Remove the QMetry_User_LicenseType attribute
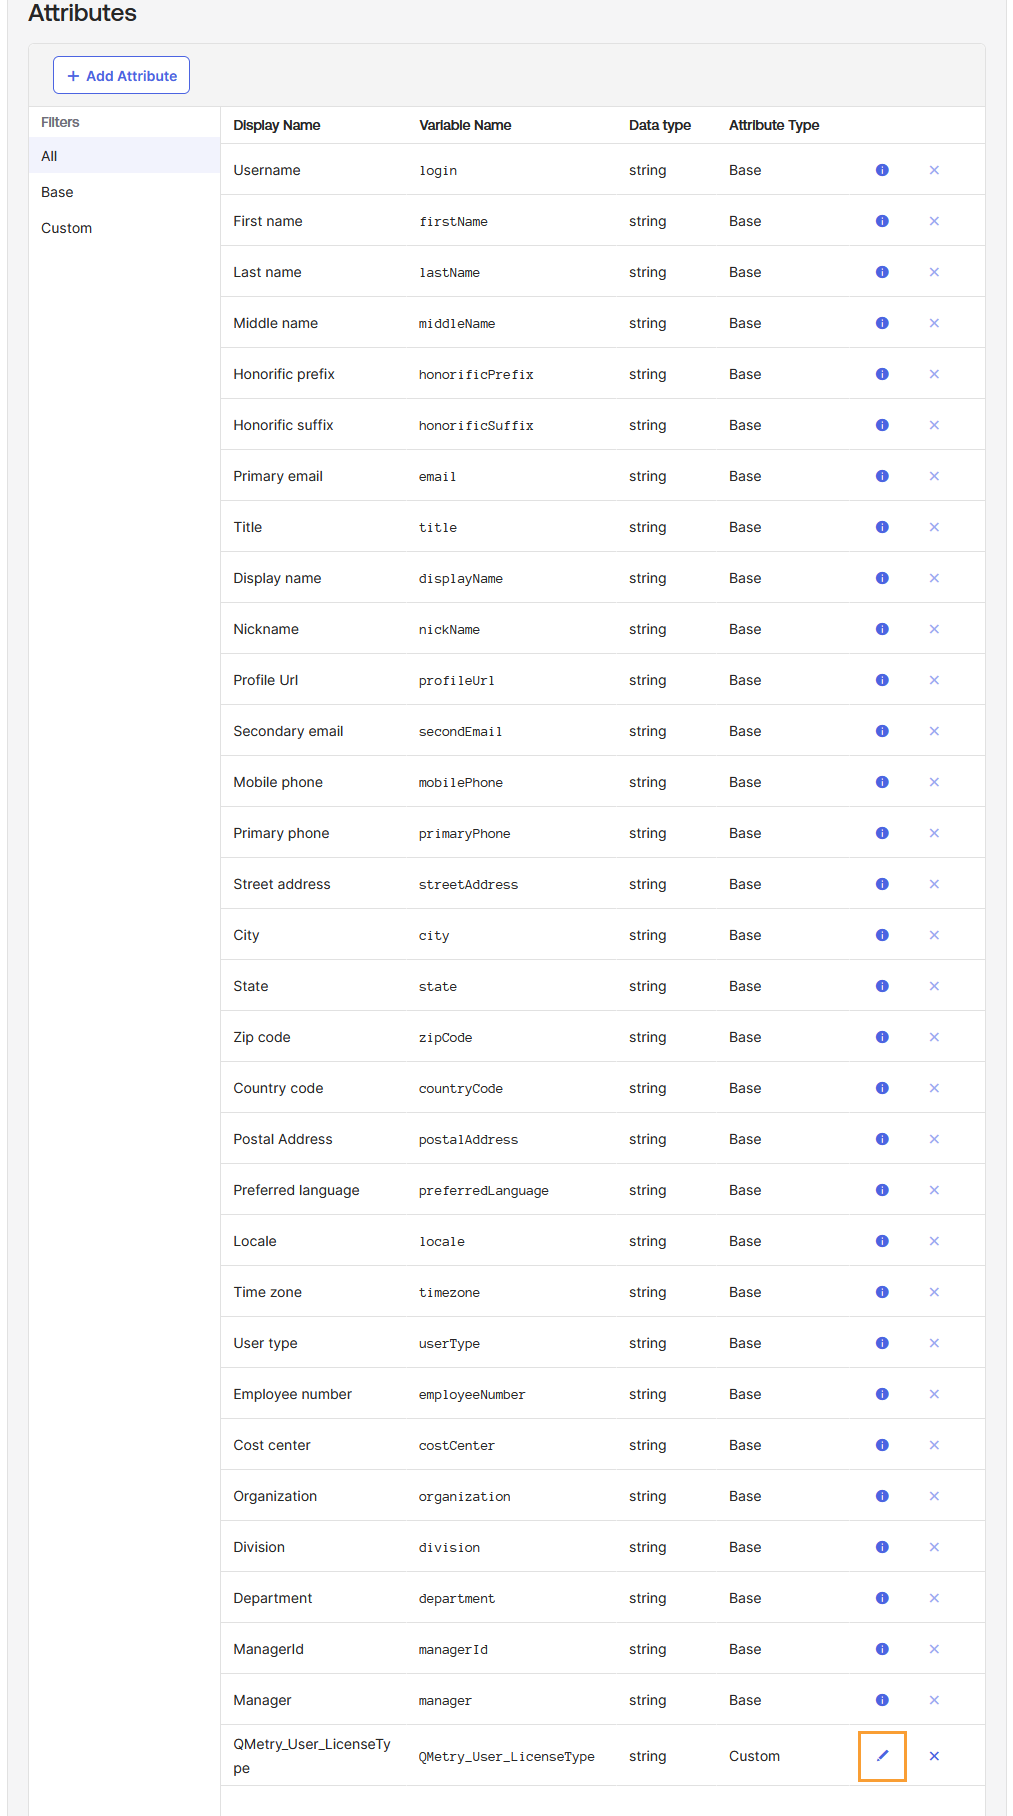1013x1816 pixels. pos(933,1756)
